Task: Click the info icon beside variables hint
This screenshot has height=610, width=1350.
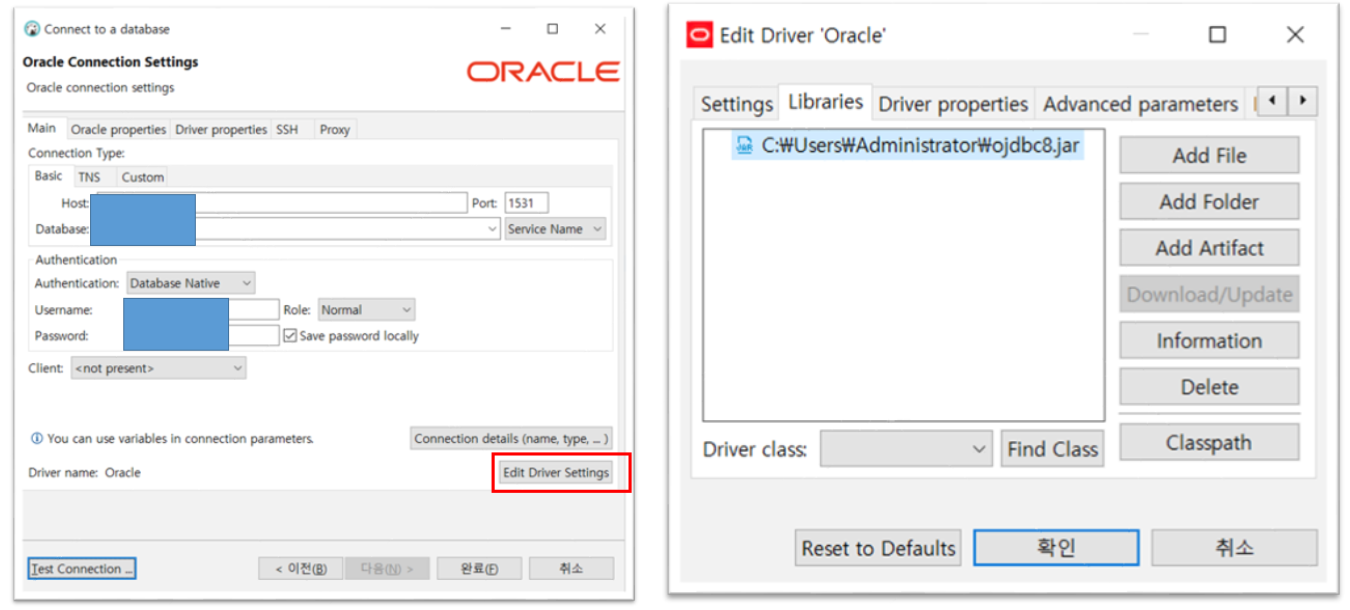Action: pyautogui.click(x=37, y=439)
